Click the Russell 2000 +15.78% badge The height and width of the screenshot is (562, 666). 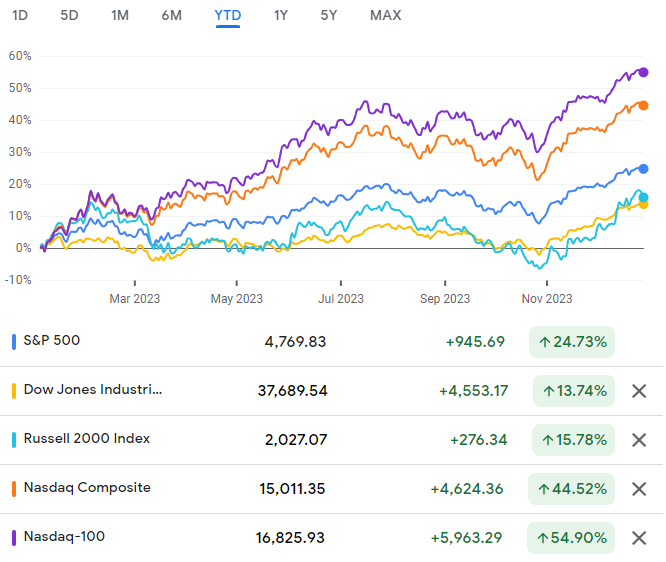point(573,440)
